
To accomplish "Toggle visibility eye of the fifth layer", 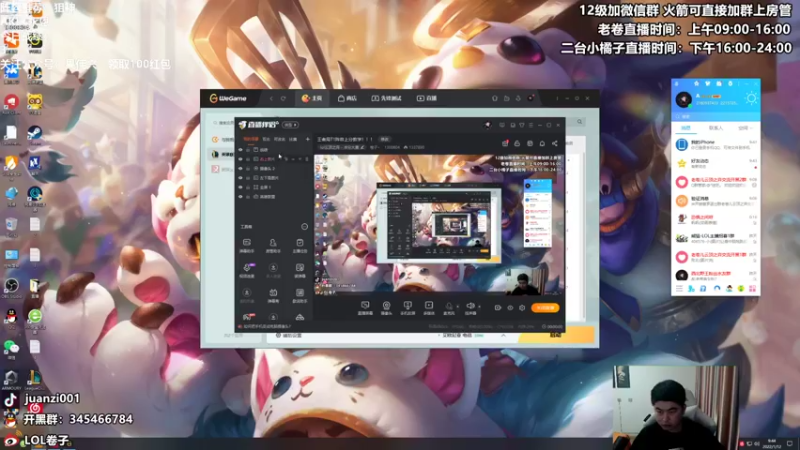I will pos(240,187).
